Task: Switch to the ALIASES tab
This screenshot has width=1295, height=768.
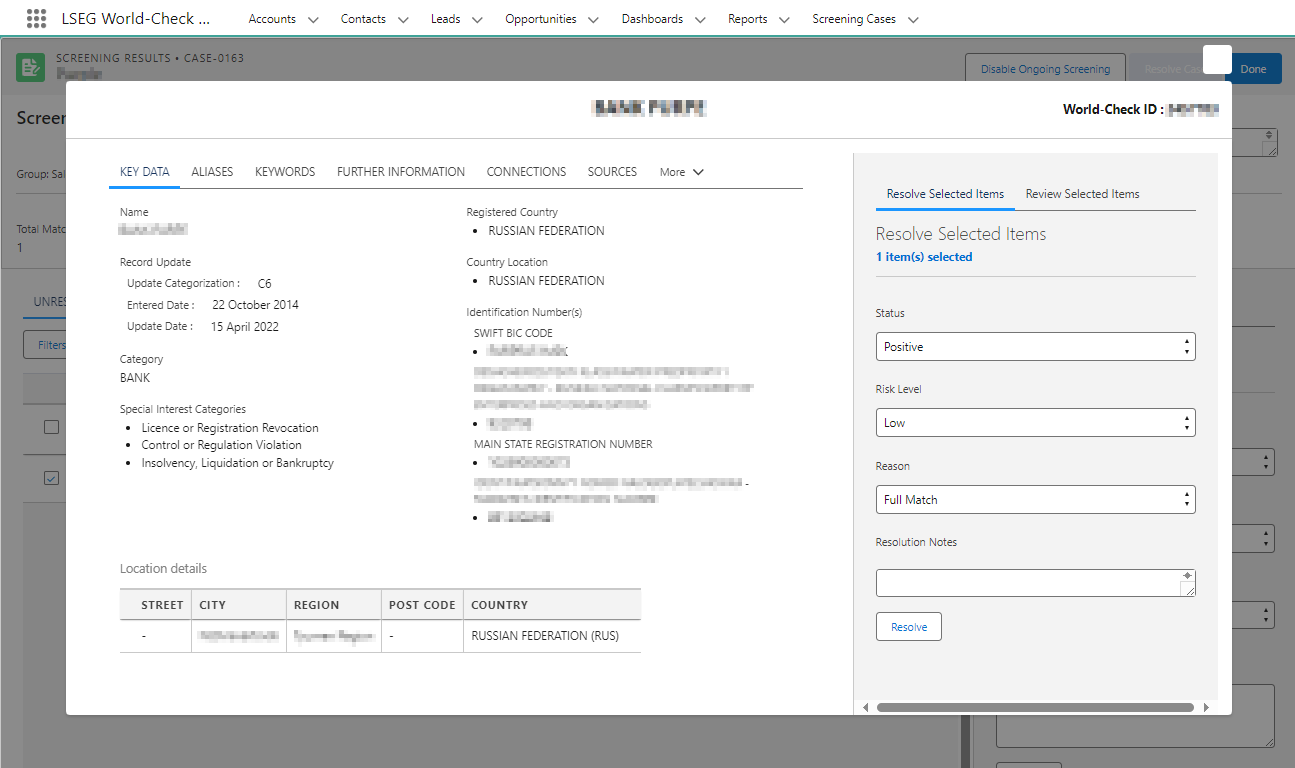Action: [x=211, y=172]
